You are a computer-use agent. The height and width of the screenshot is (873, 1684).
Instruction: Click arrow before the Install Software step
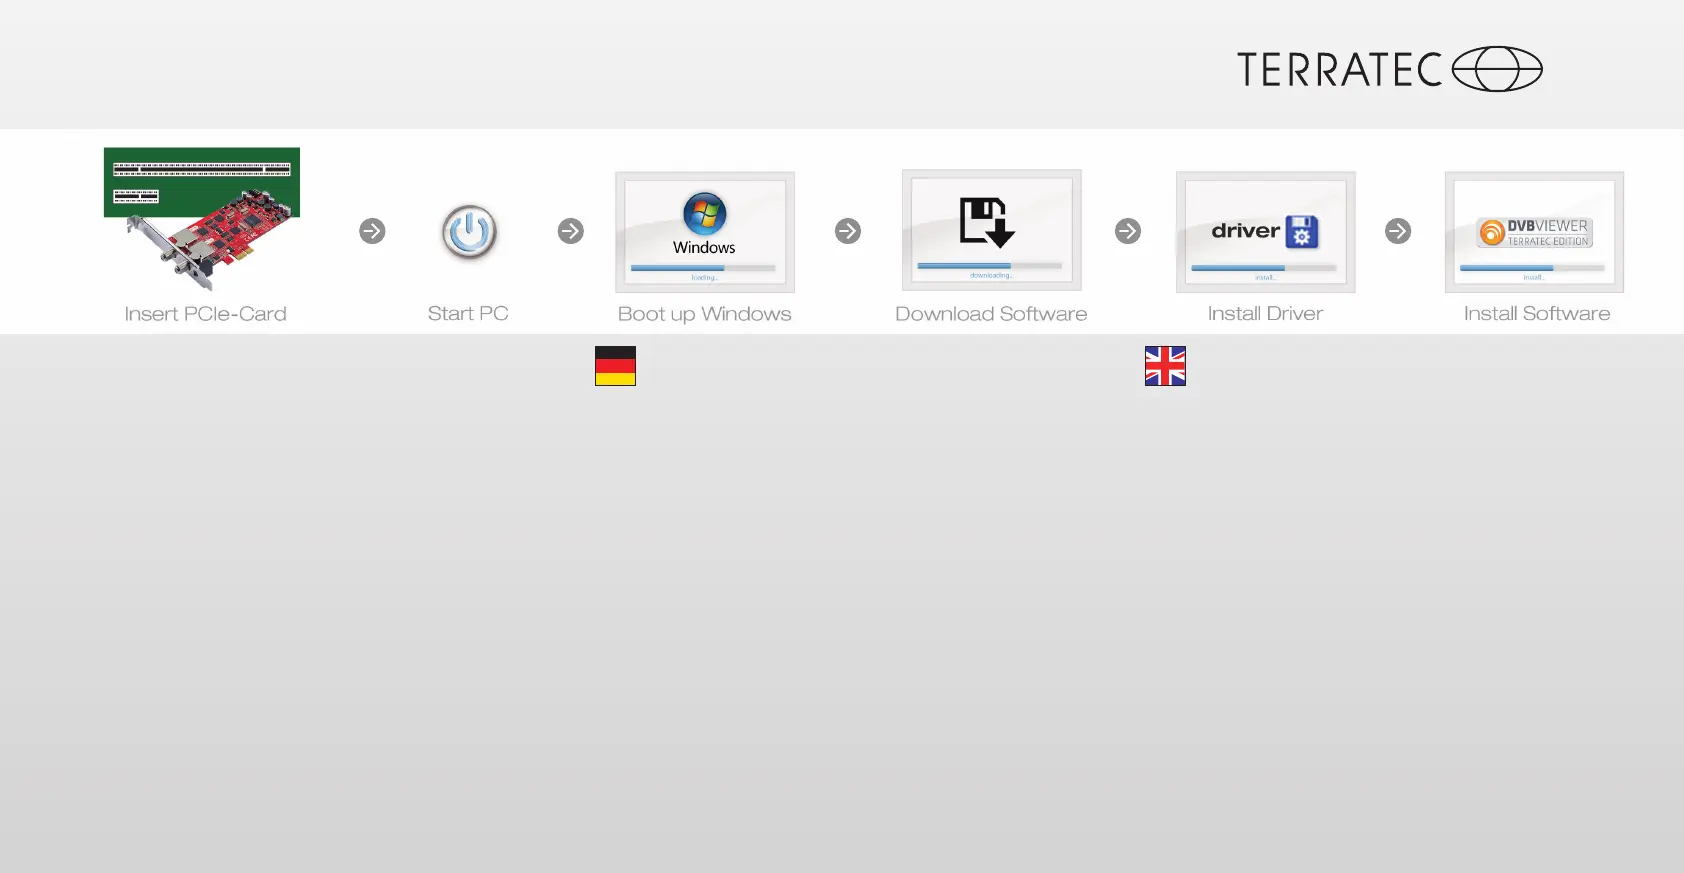1398,231
